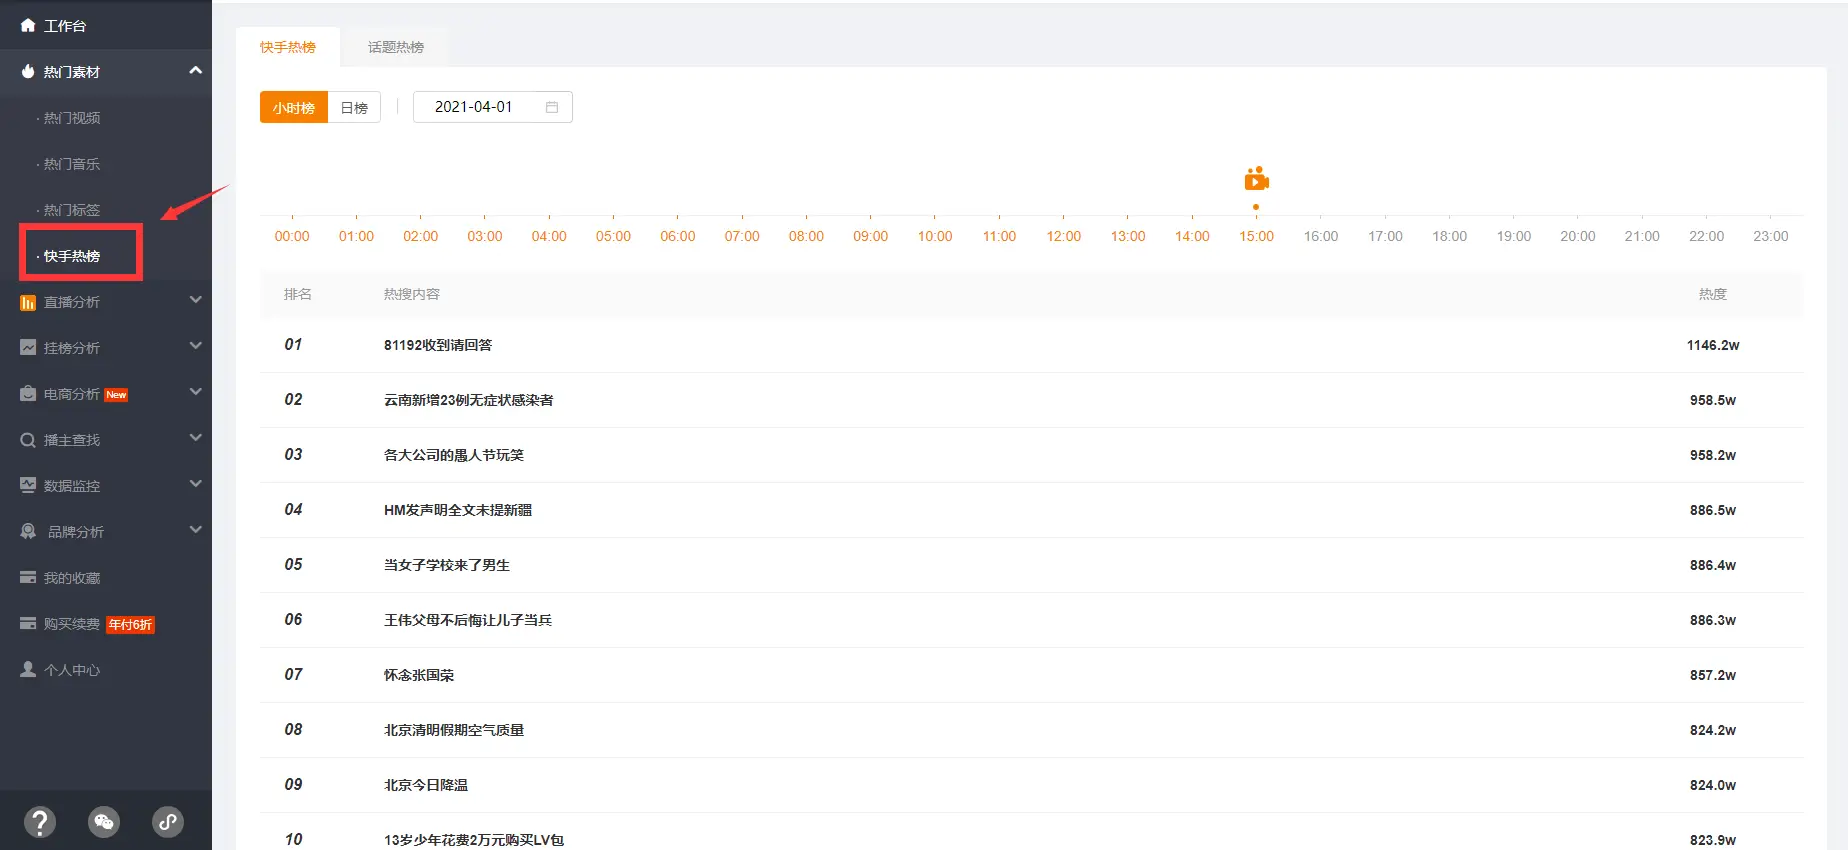Image resolution: width=1848 pixels, height=850 pixels.
Task: Click the link icon in sidebar footer
Action: coord(167,822)
